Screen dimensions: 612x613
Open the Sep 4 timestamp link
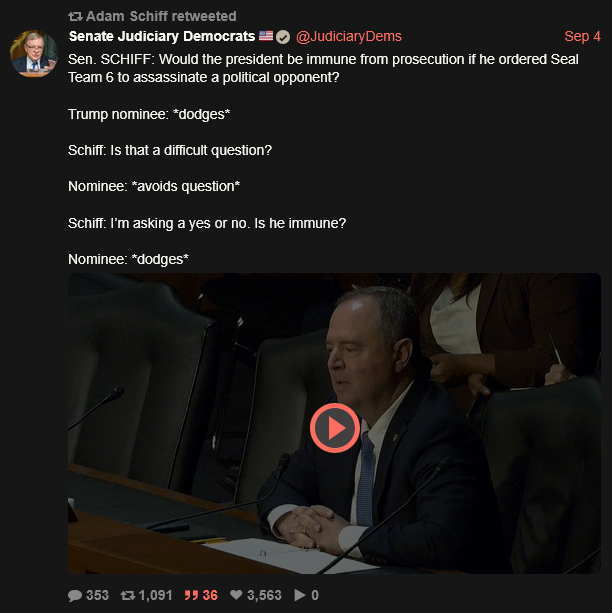(x=582, y=36)
